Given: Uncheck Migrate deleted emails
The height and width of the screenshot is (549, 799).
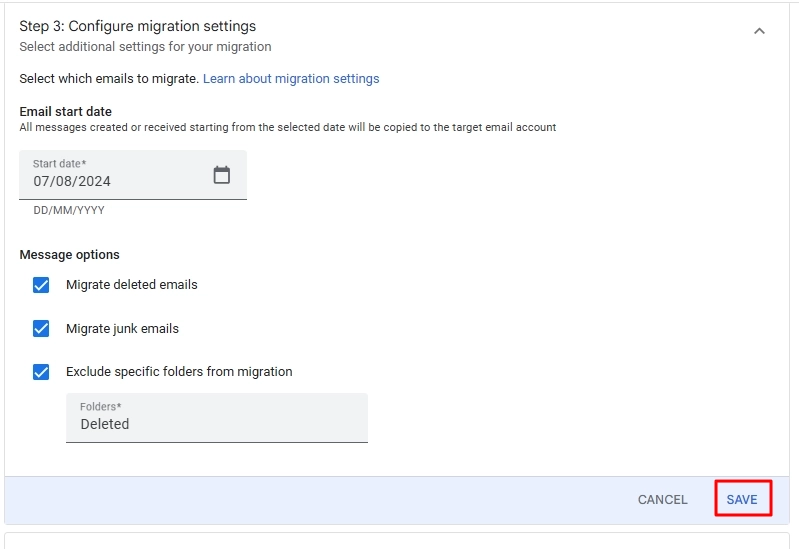Looking at the screenshot, I should coord(41,285).
